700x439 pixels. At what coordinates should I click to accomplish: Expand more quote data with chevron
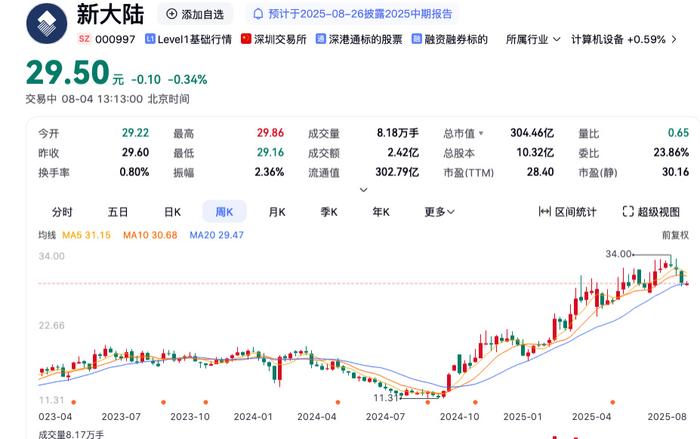click(363, 190)
